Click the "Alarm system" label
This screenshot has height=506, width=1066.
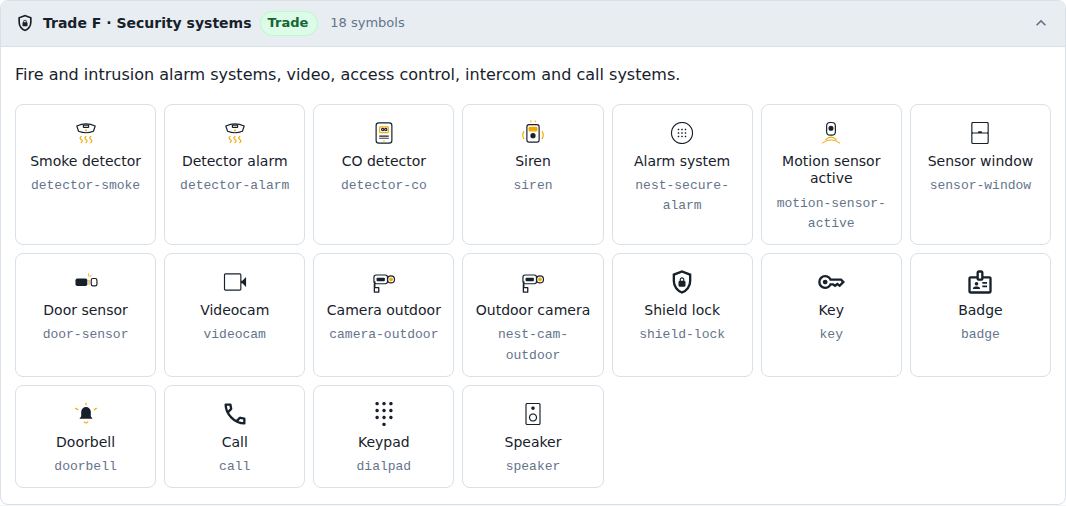682,161
